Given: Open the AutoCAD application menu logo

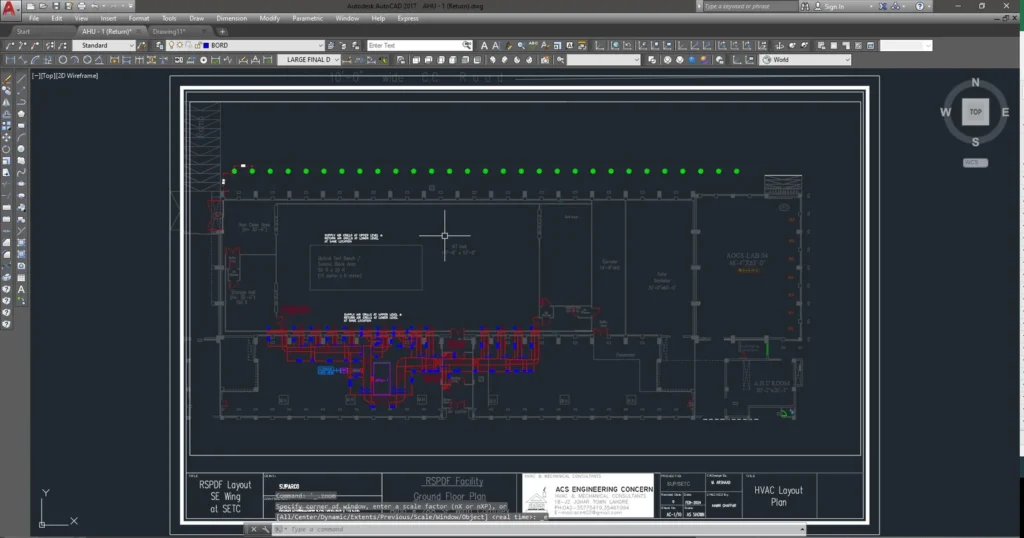Looking at the screenshot, I should [9, 6].
